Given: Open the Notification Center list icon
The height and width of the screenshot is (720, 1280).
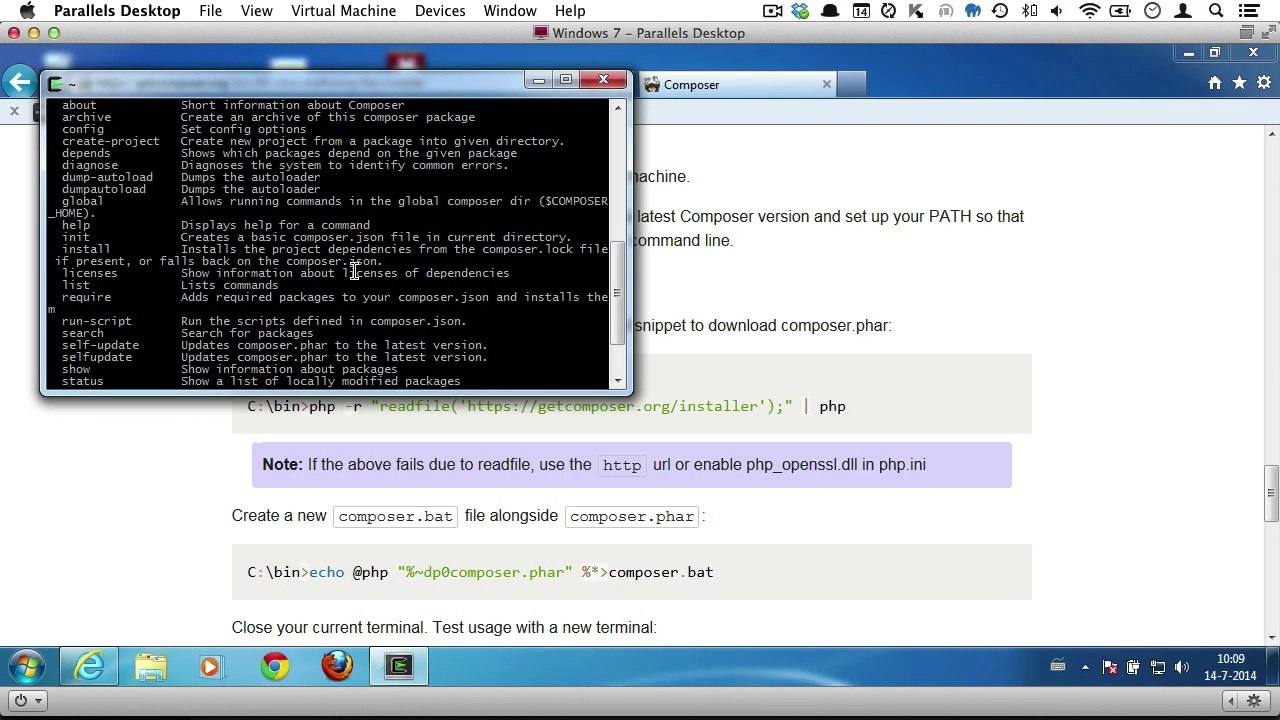Looking at the screenshot, I should [x=1248, y=11].
